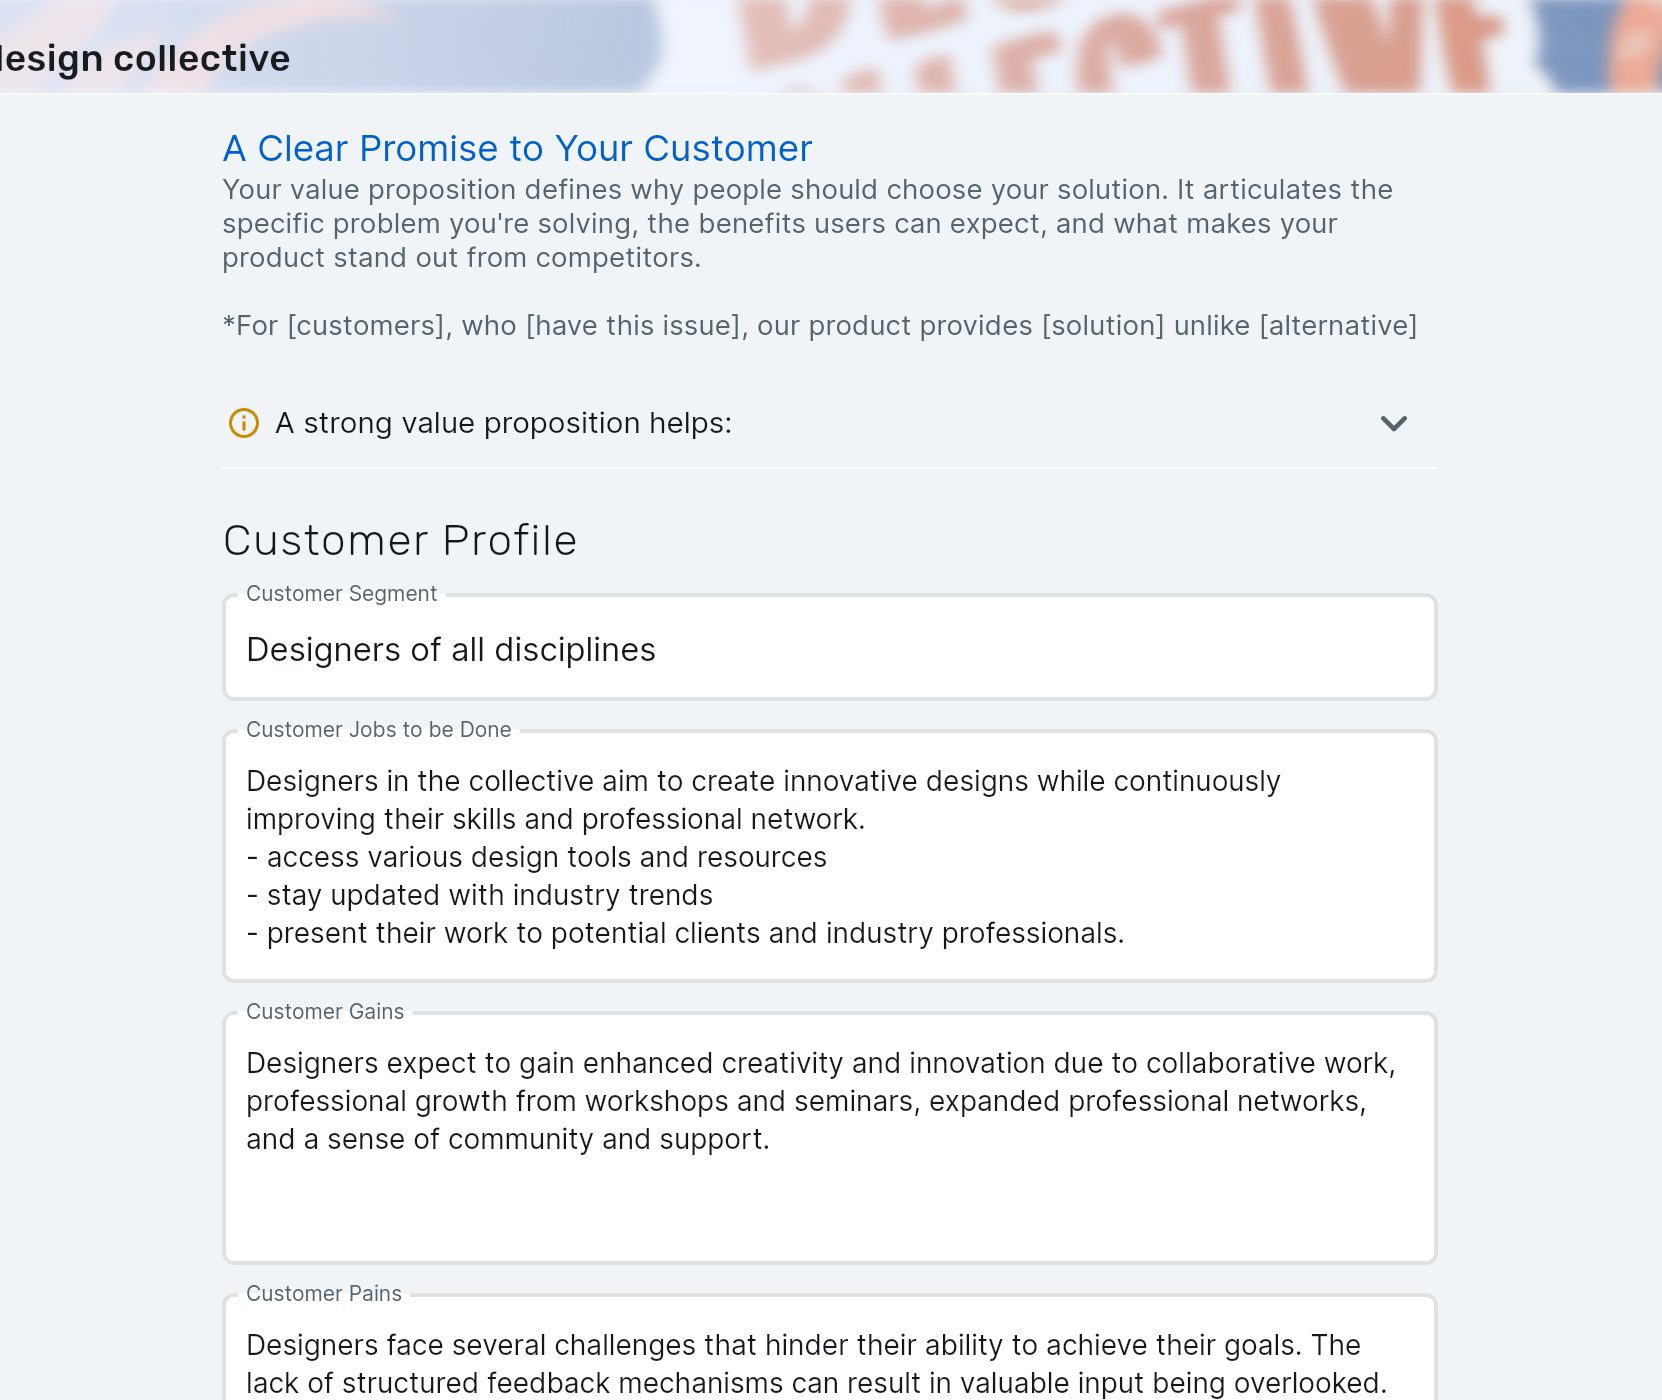Click the "A Clear Promise to Your Customer" heading
Screen dimensions: 1662x1400
click(x=517, y=149)
